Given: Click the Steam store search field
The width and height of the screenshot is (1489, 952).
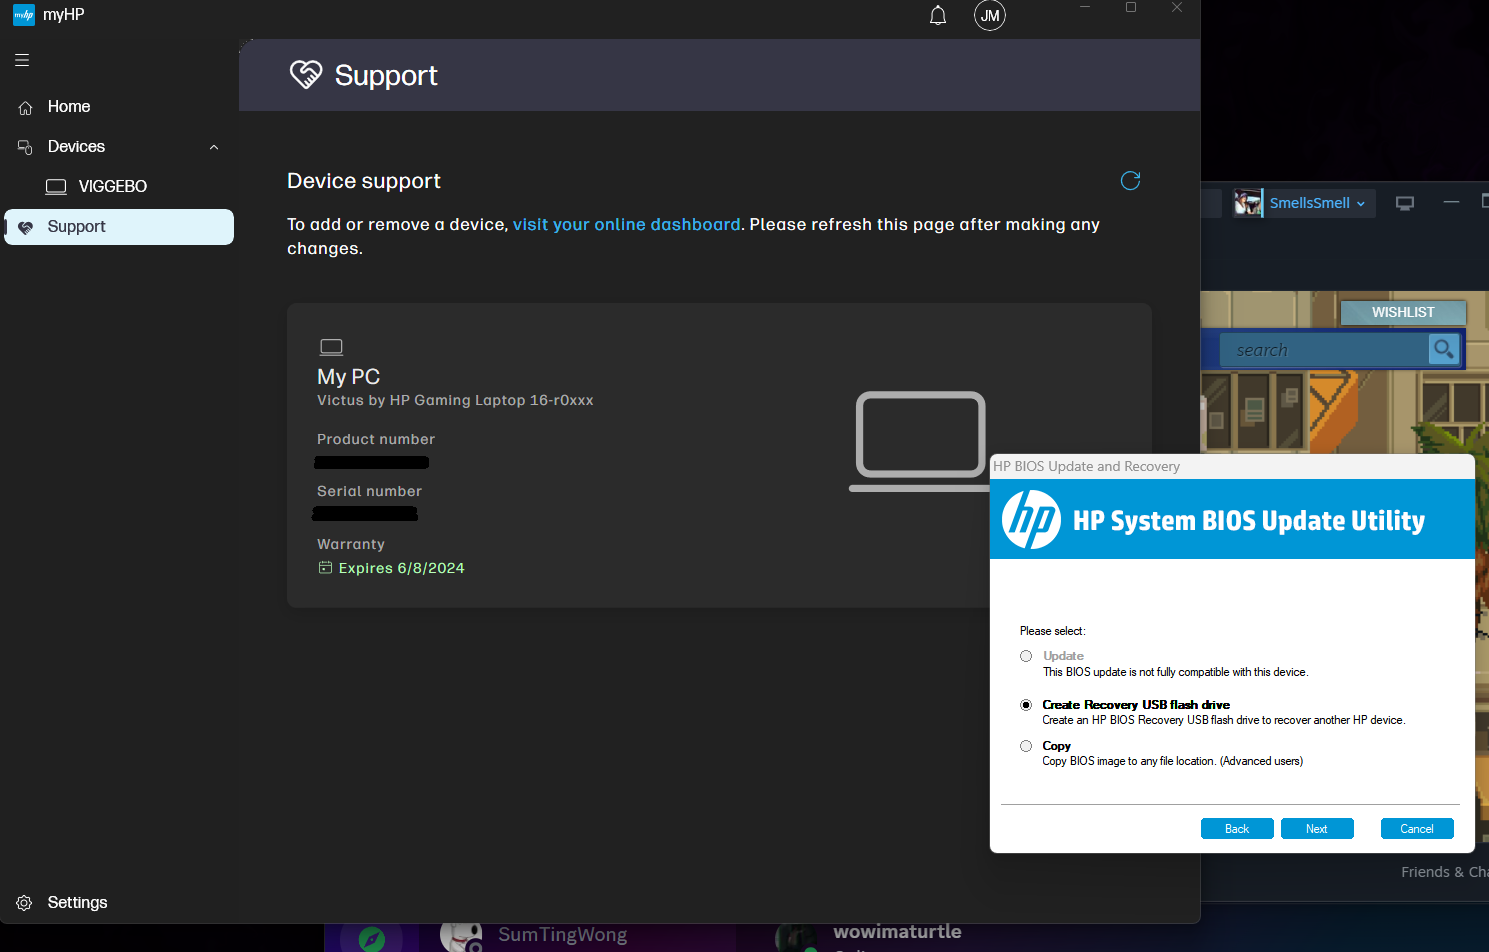Looking at the screenshot, I should tap(1324, 350).
